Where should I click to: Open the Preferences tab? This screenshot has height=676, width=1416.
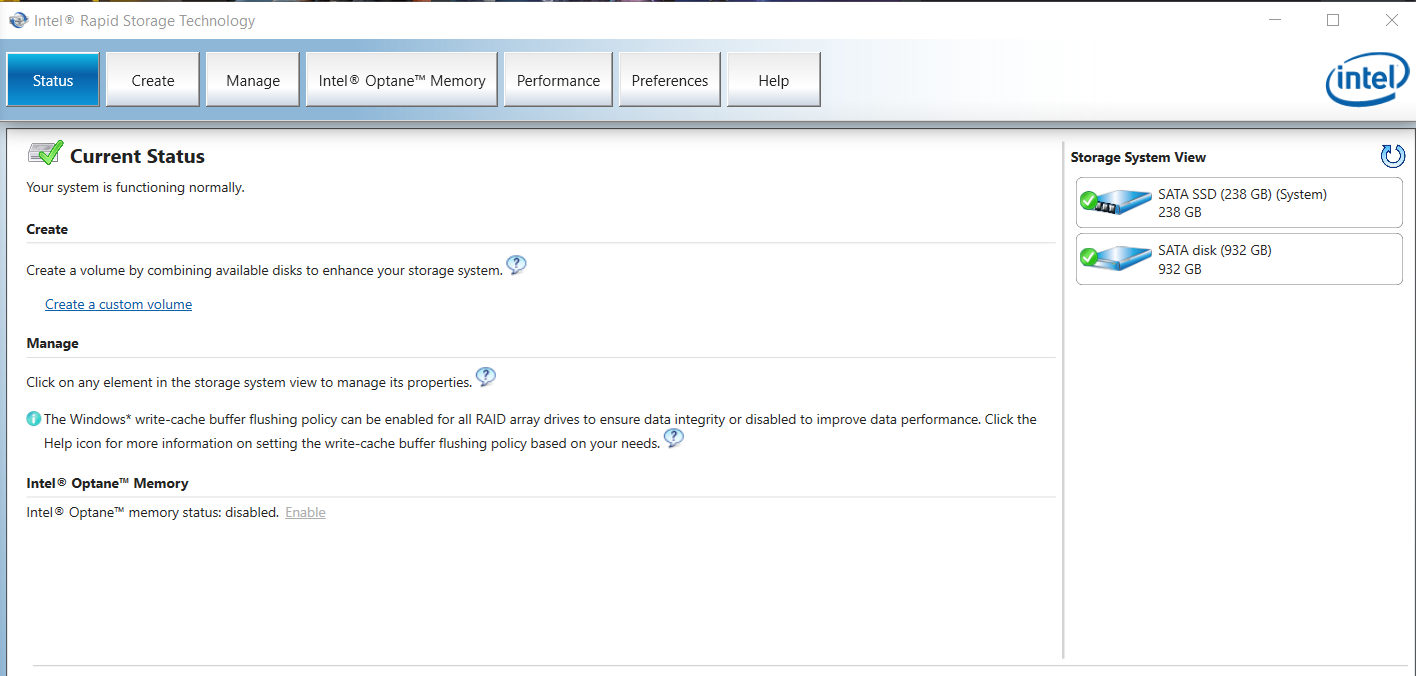670,80
